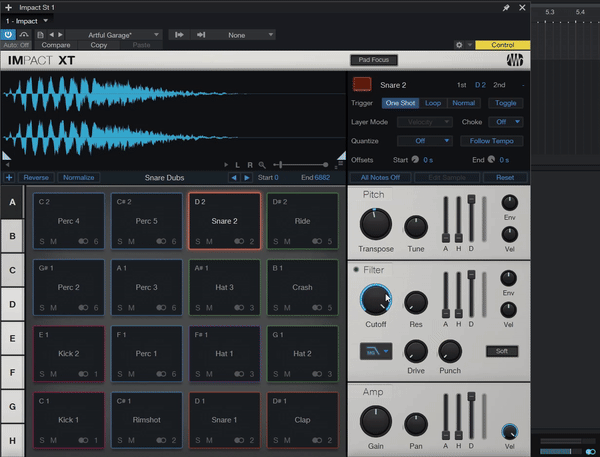Open the None sidechain dropdown

pyautogui.click(x=241, y=35)
